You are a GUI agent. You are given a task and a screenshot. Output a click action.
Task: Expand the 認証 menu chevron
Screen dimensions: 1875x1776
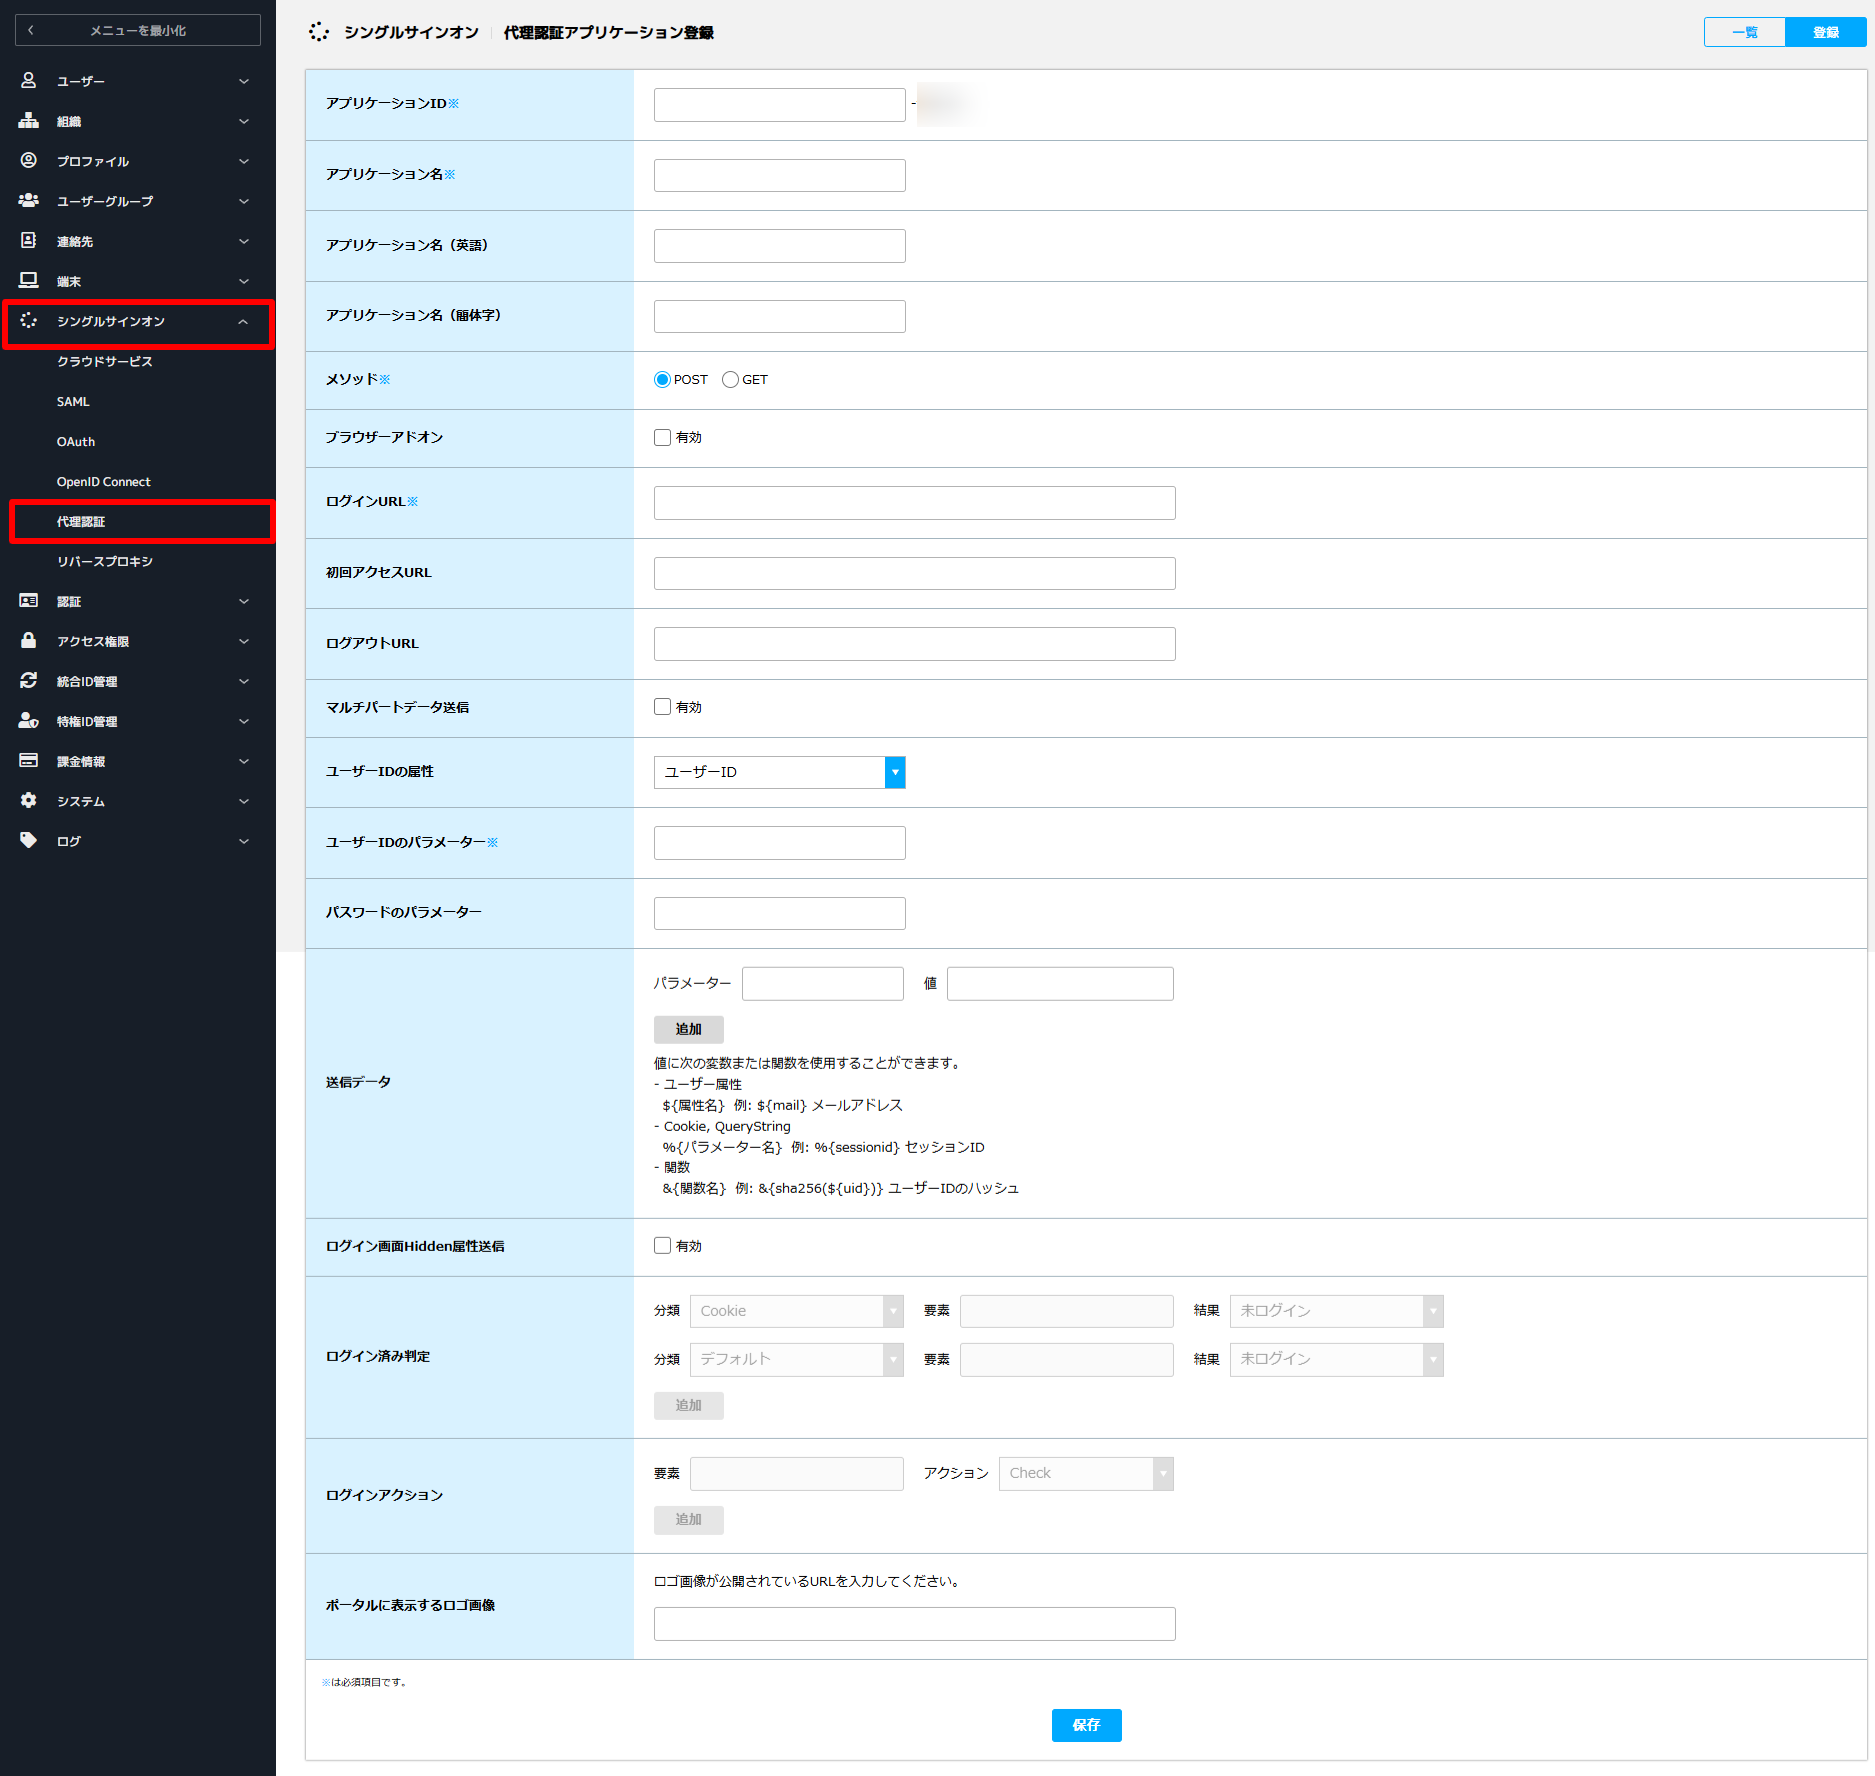point(244,601)
